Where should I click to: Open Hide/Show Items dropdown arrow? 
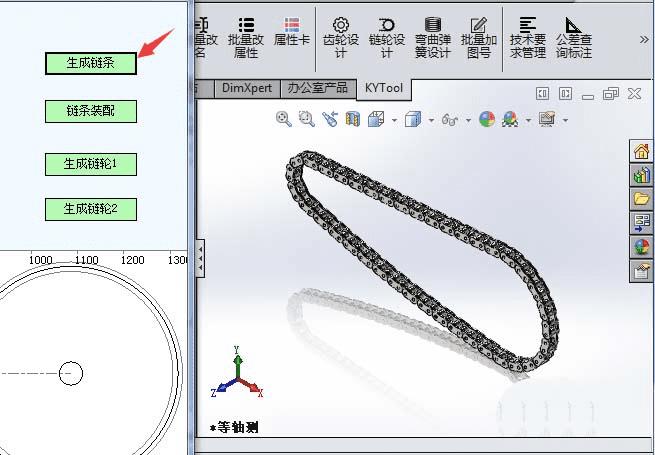[x=468, y=121]
